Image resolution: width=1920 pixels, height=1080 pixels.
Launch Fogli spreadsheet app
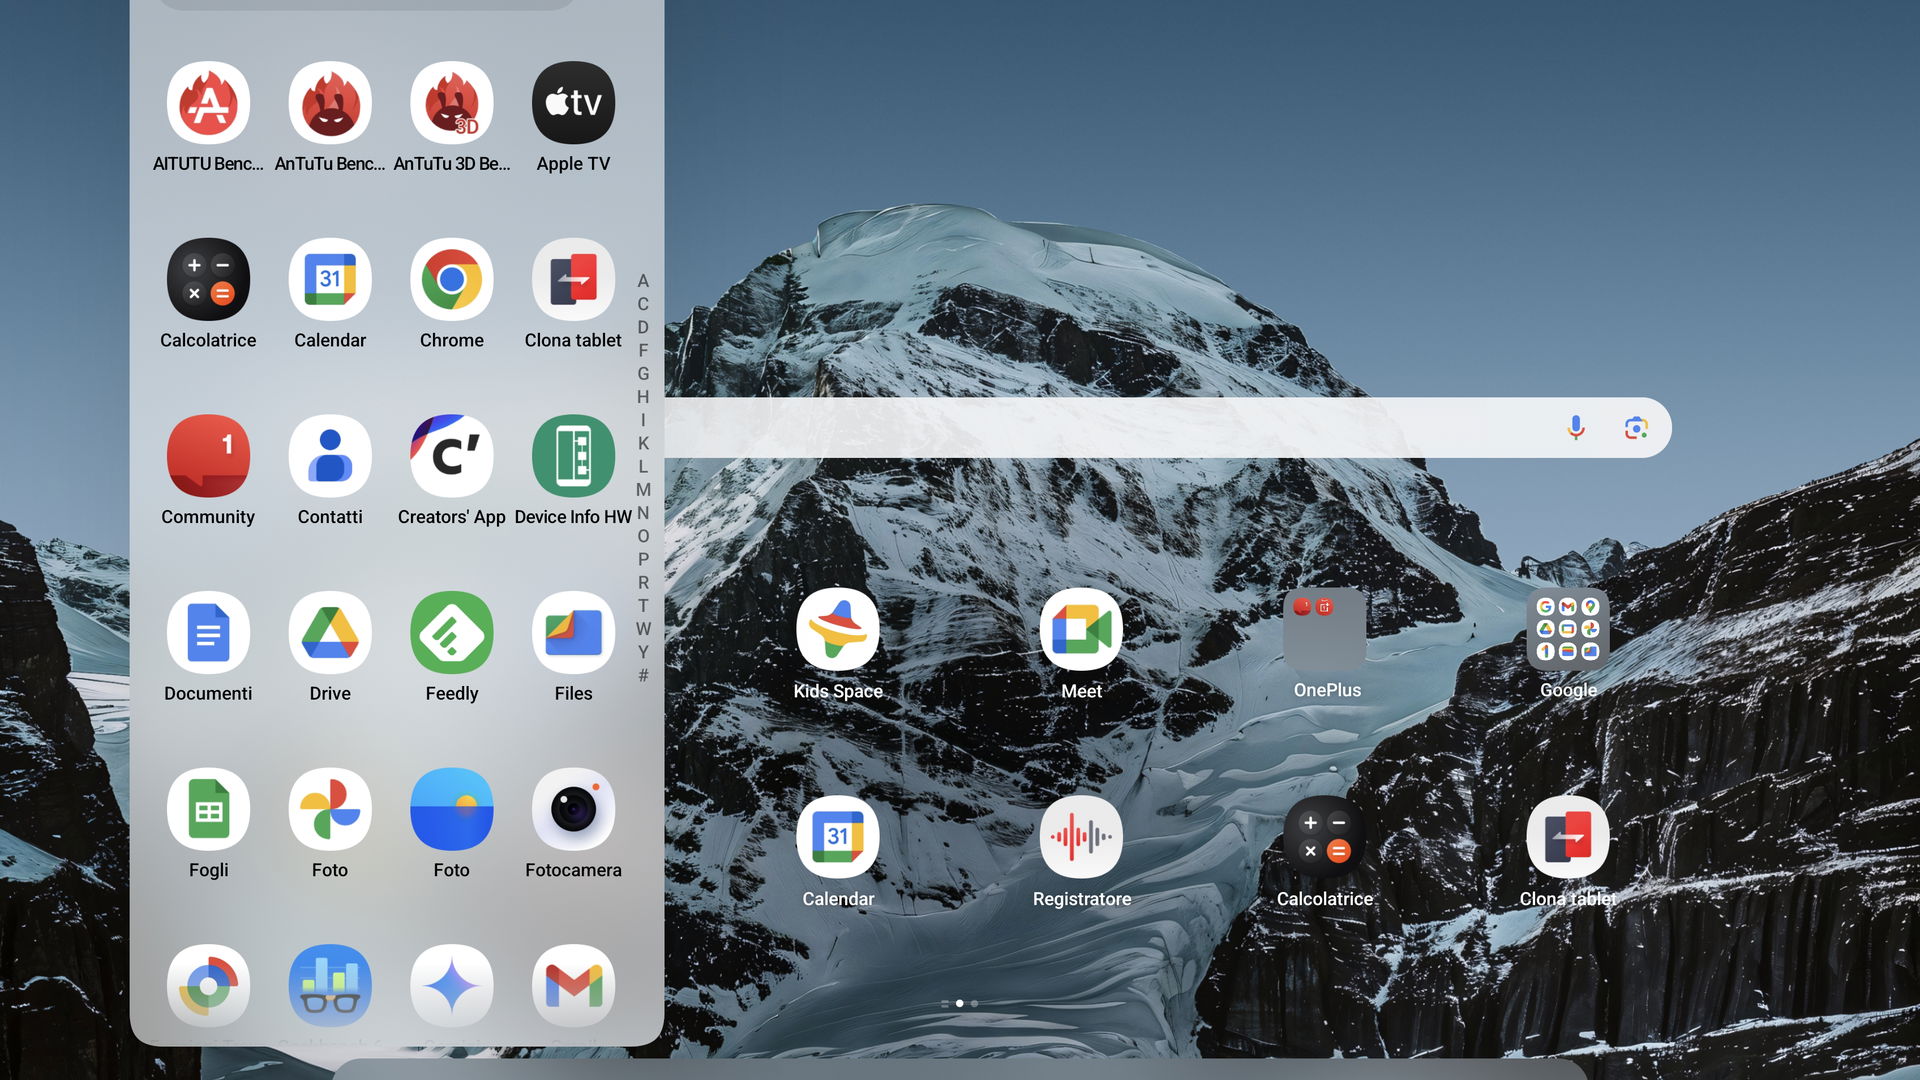tap(208, 810)
